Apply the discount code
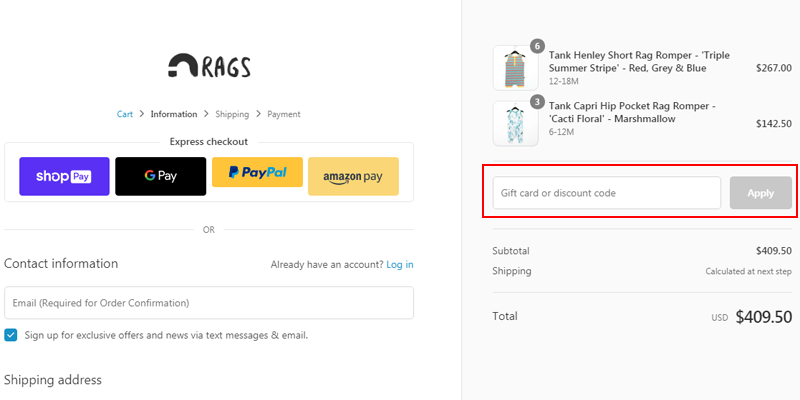 point(761,193)
